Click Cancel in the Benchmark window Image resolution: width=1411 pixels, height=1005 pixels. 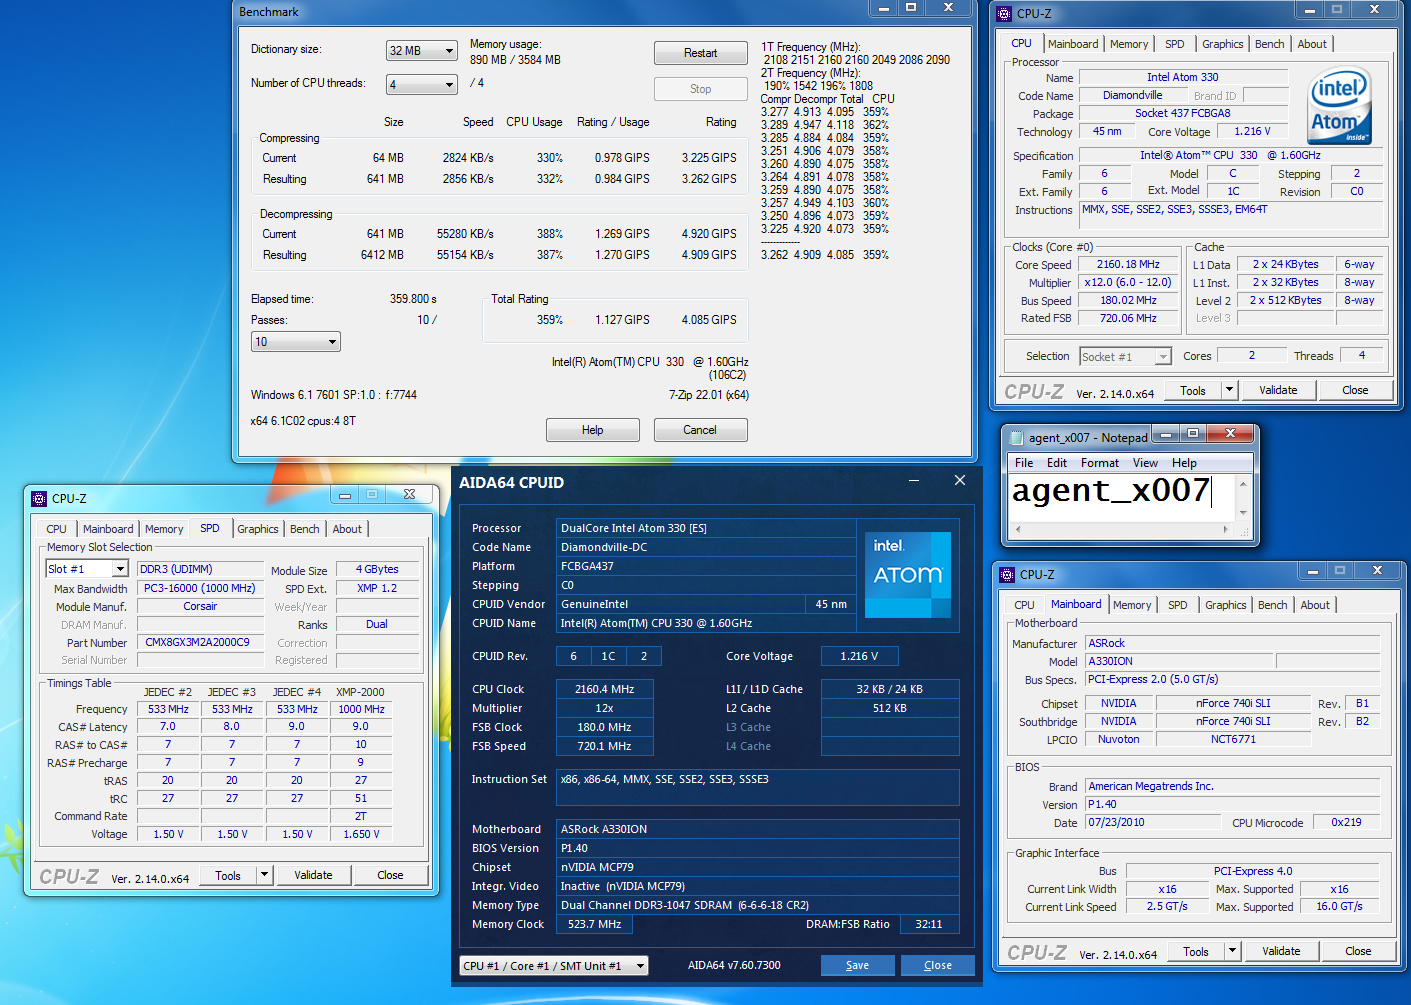(700, 430)
